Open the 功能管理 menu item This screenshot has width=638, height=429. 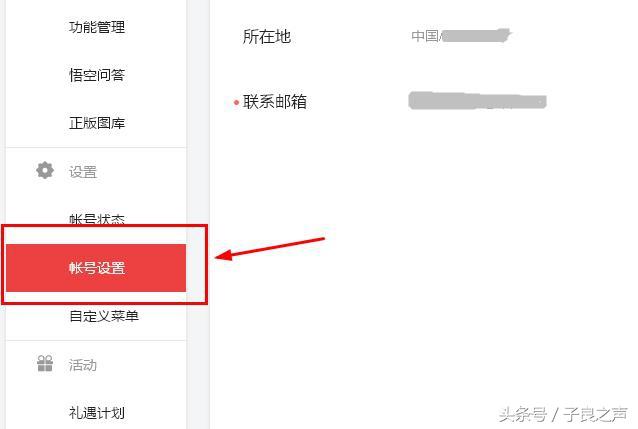coord(97,27)
